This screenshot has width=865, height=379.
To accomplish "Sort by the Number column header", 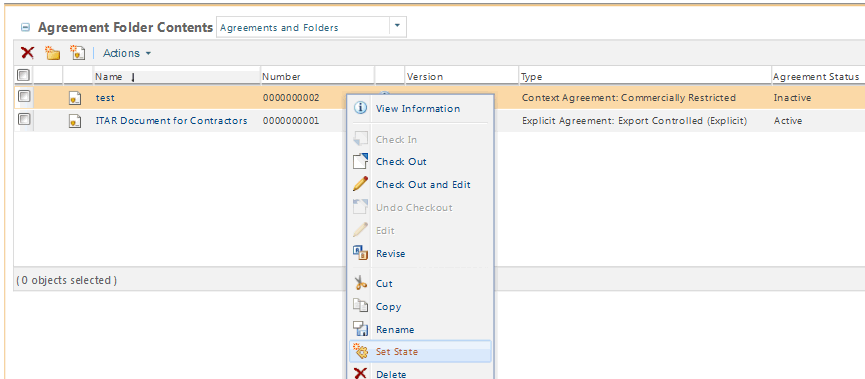I will pyautogui.click(x=281, y=77).
